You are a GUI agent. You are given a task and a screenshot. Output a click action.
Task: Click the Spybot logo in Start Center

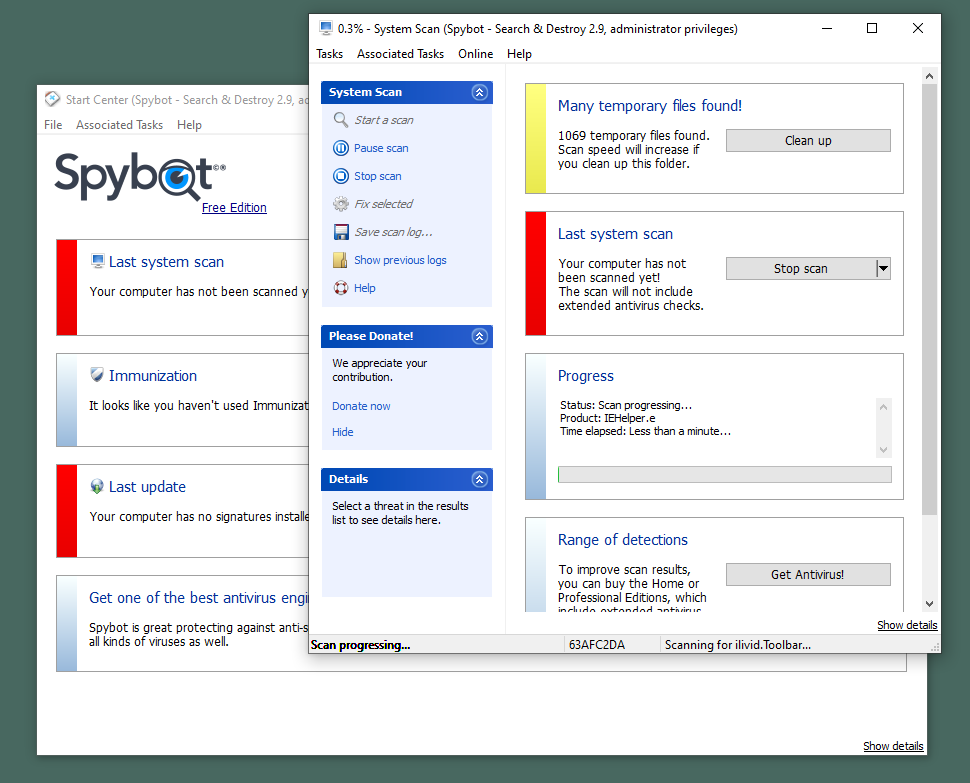[x=140, y=176]
